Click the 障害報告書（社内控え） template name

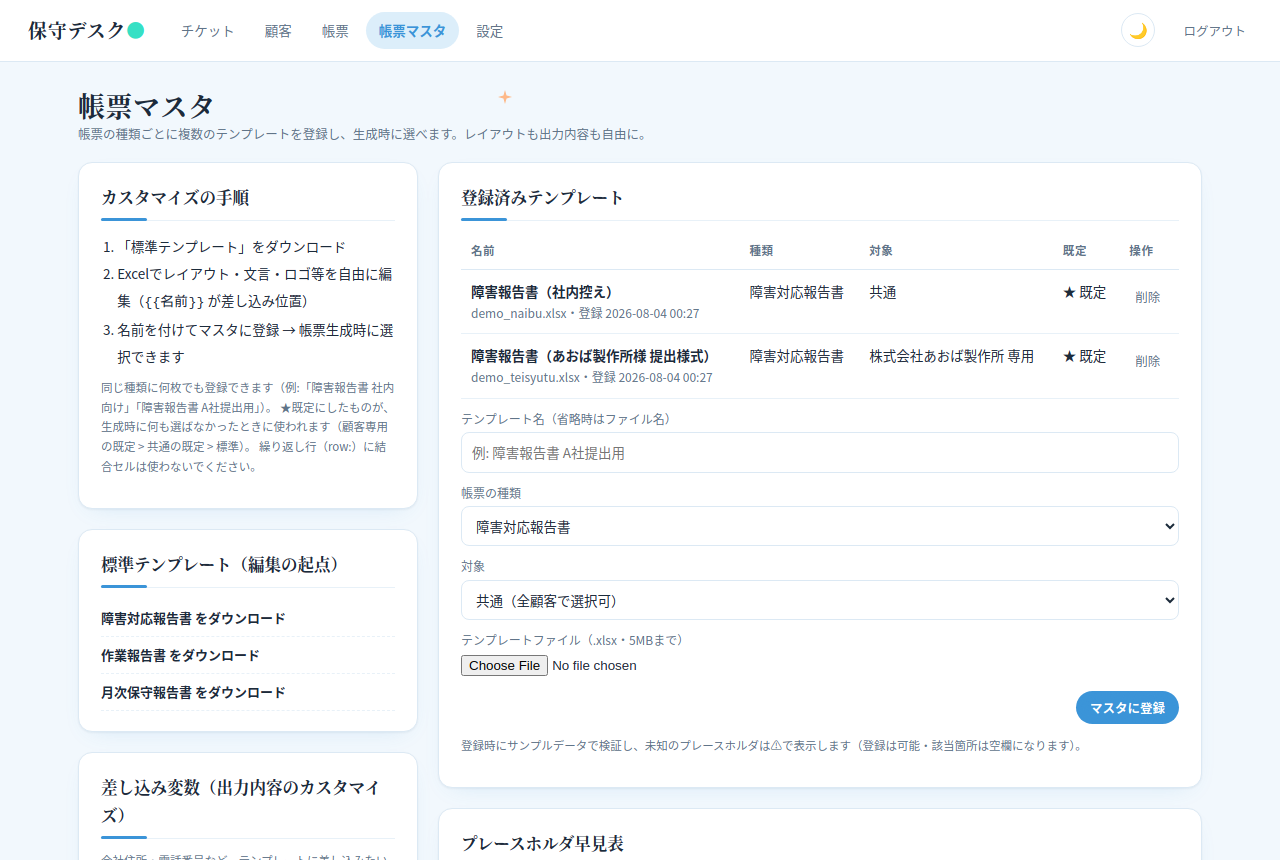click(x=541, y=292)
